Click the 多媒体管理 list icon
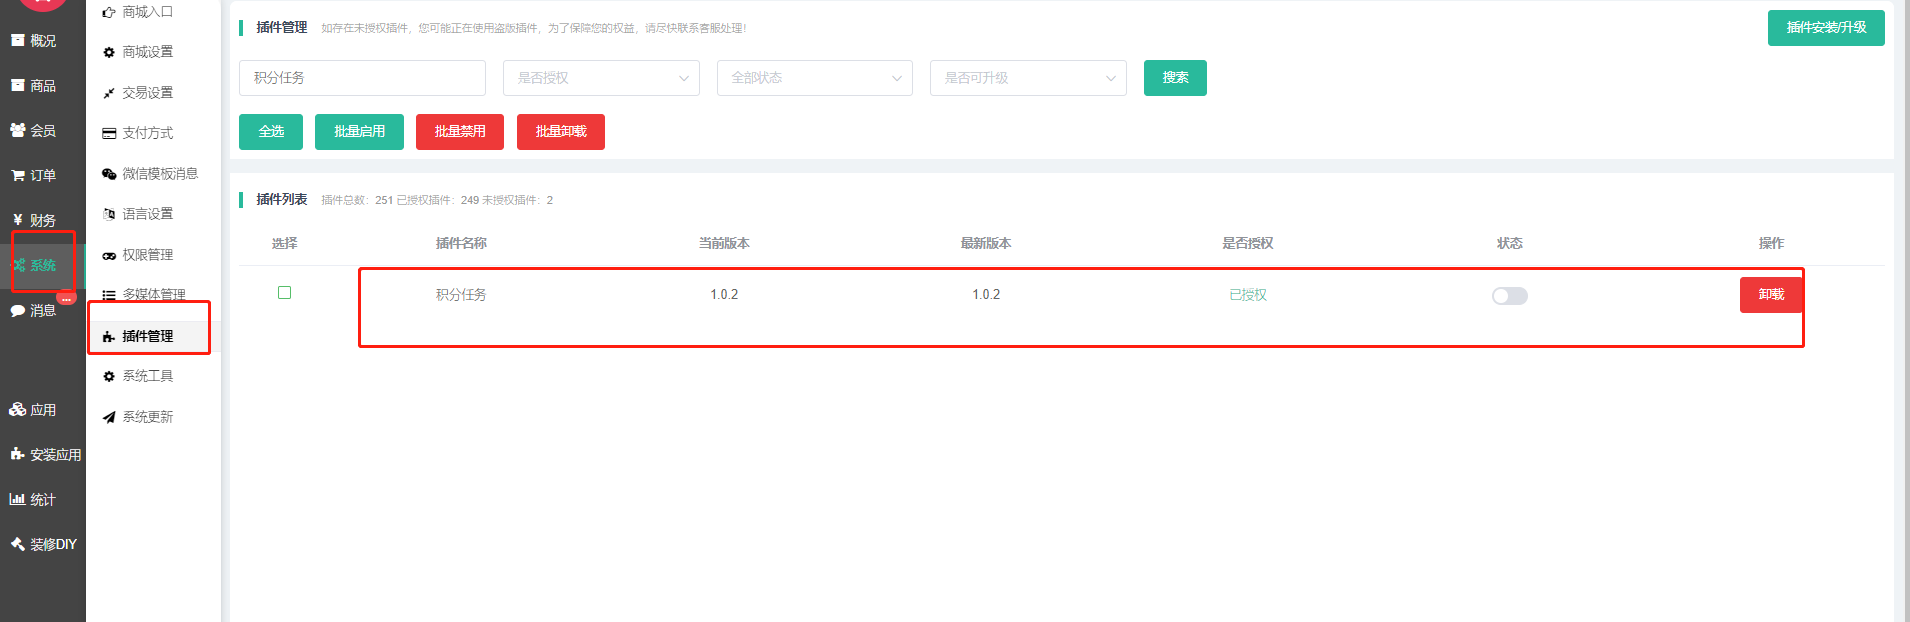 (x=109, y=295)
